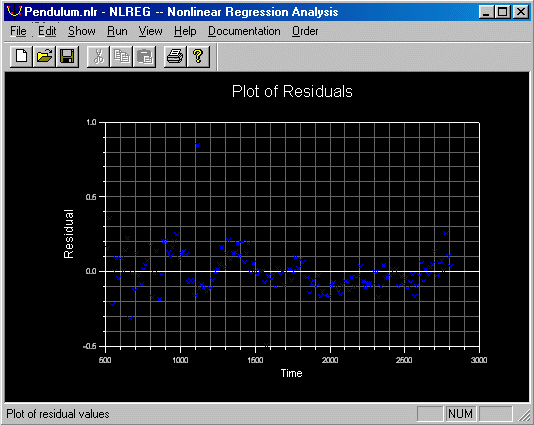Open the Show menu

[x=82, y=31]
